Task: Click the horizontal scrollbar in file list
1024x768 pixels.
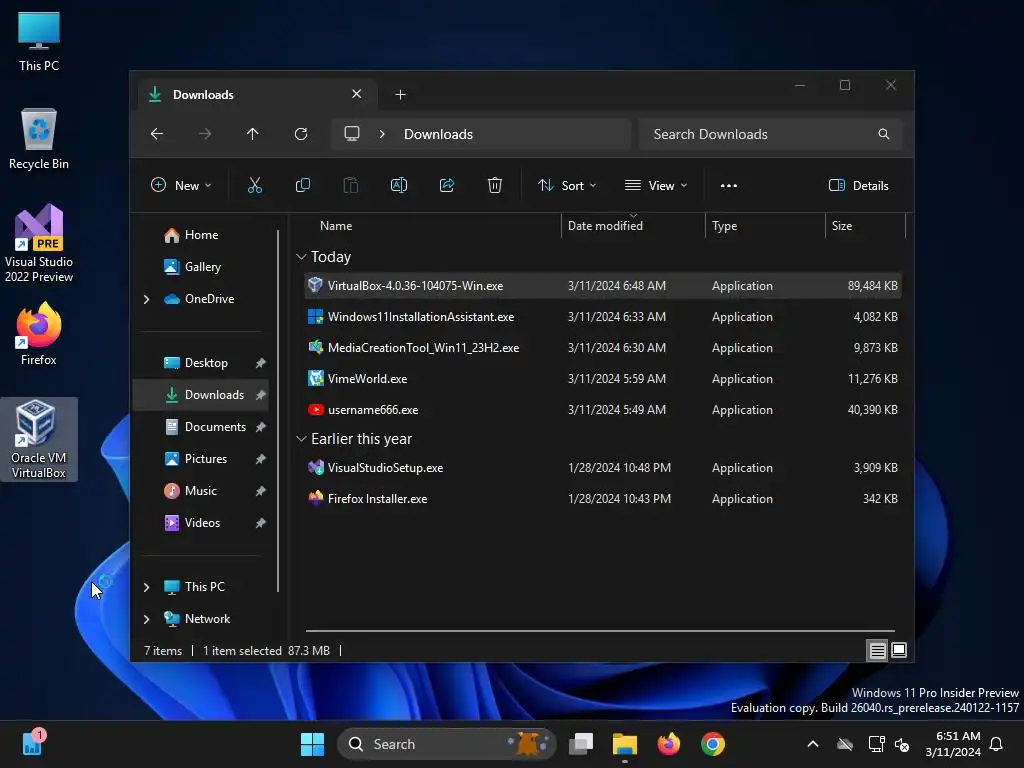Action: (x=600, y=632)
